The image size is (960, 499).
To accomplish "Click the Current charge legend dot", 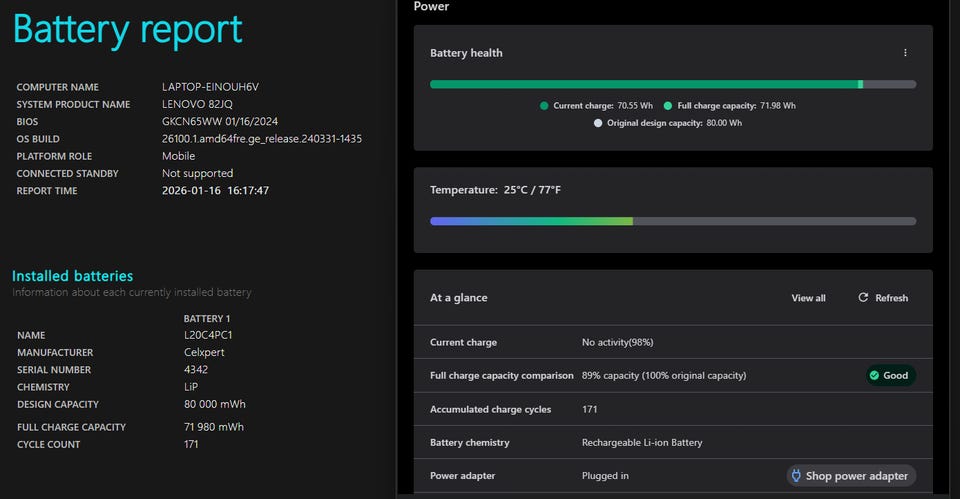I will click(544, 105).
